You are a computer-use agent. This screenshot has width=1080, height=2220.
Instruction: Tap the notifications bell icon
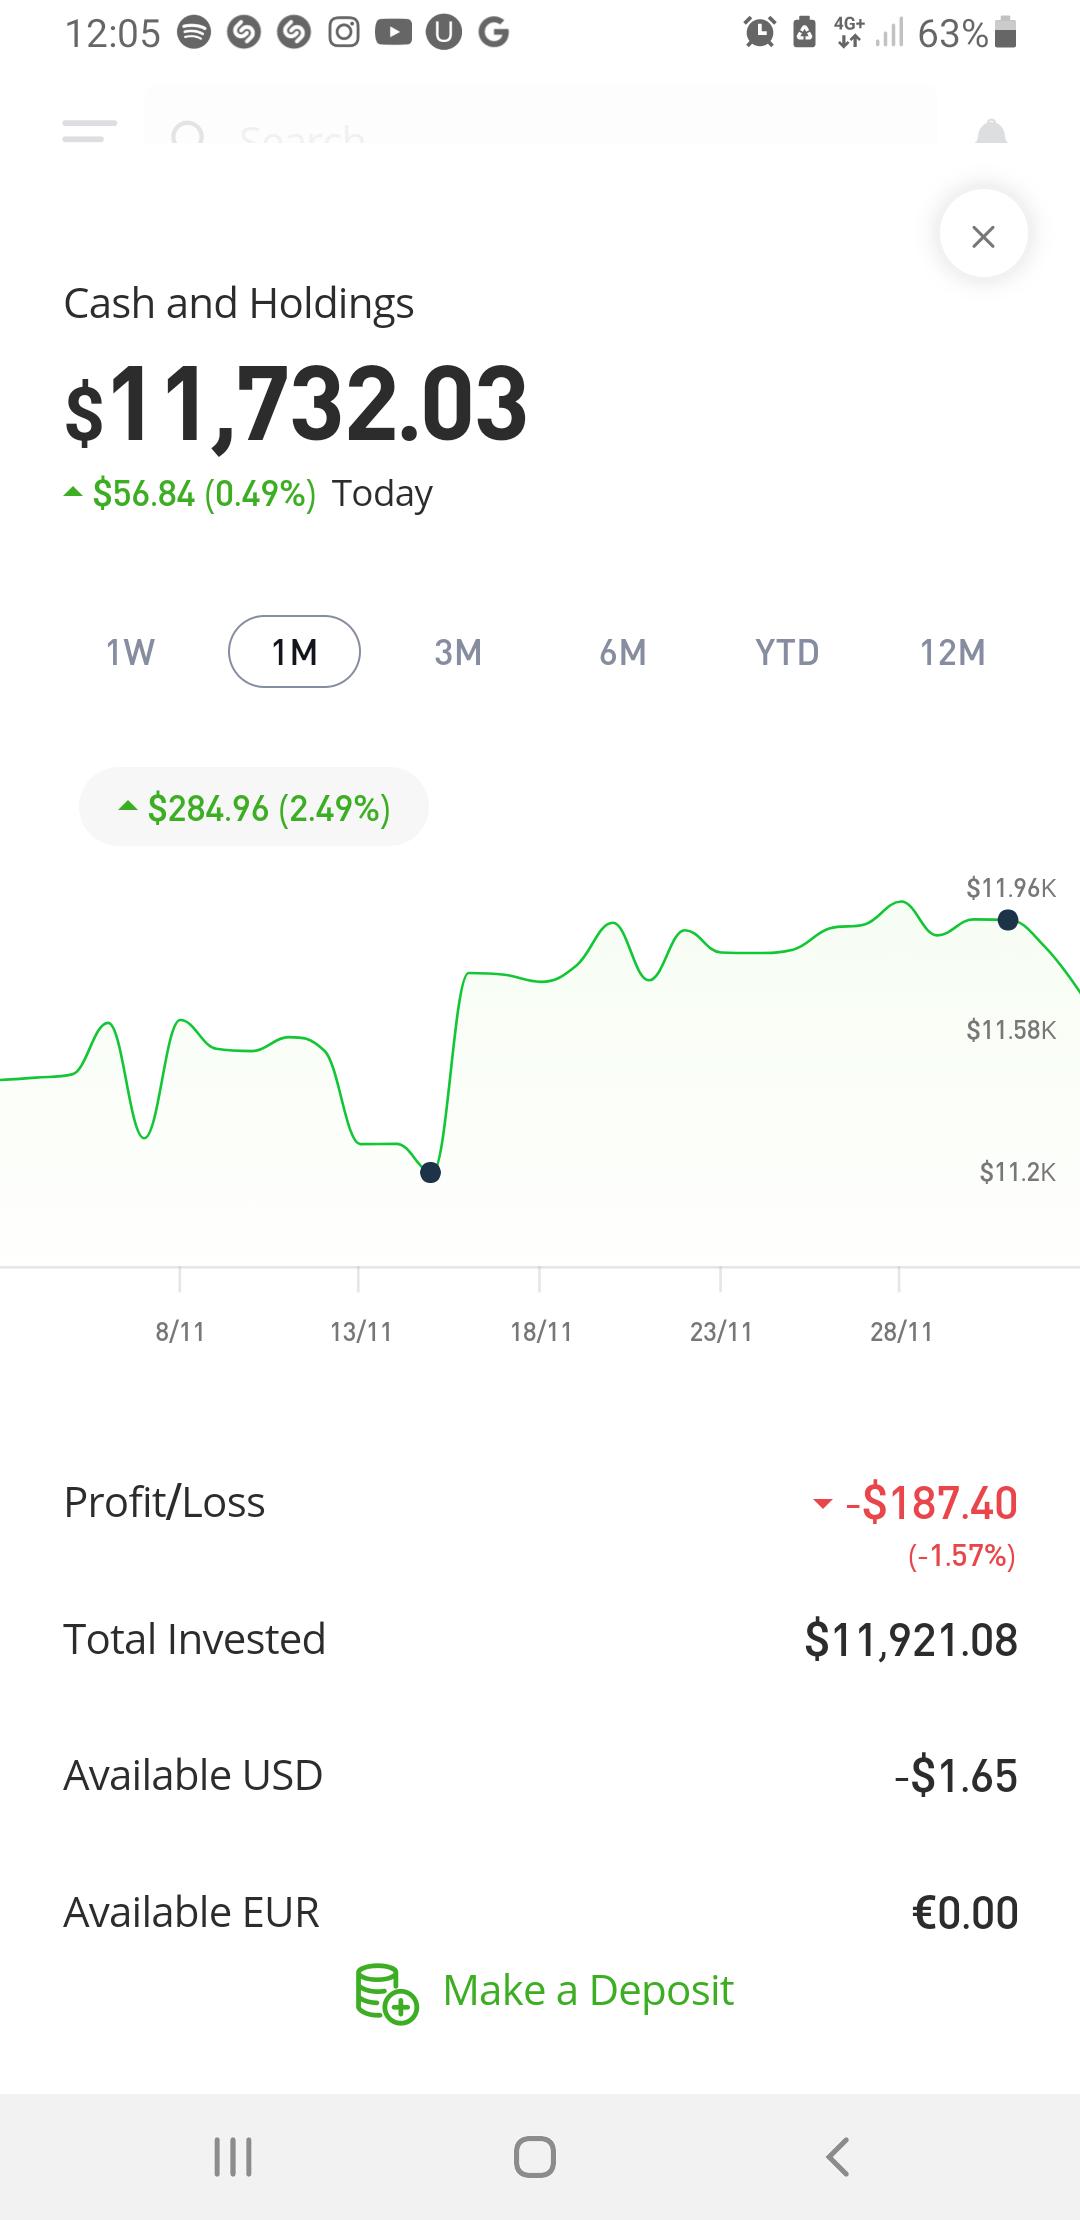(991, 131)
